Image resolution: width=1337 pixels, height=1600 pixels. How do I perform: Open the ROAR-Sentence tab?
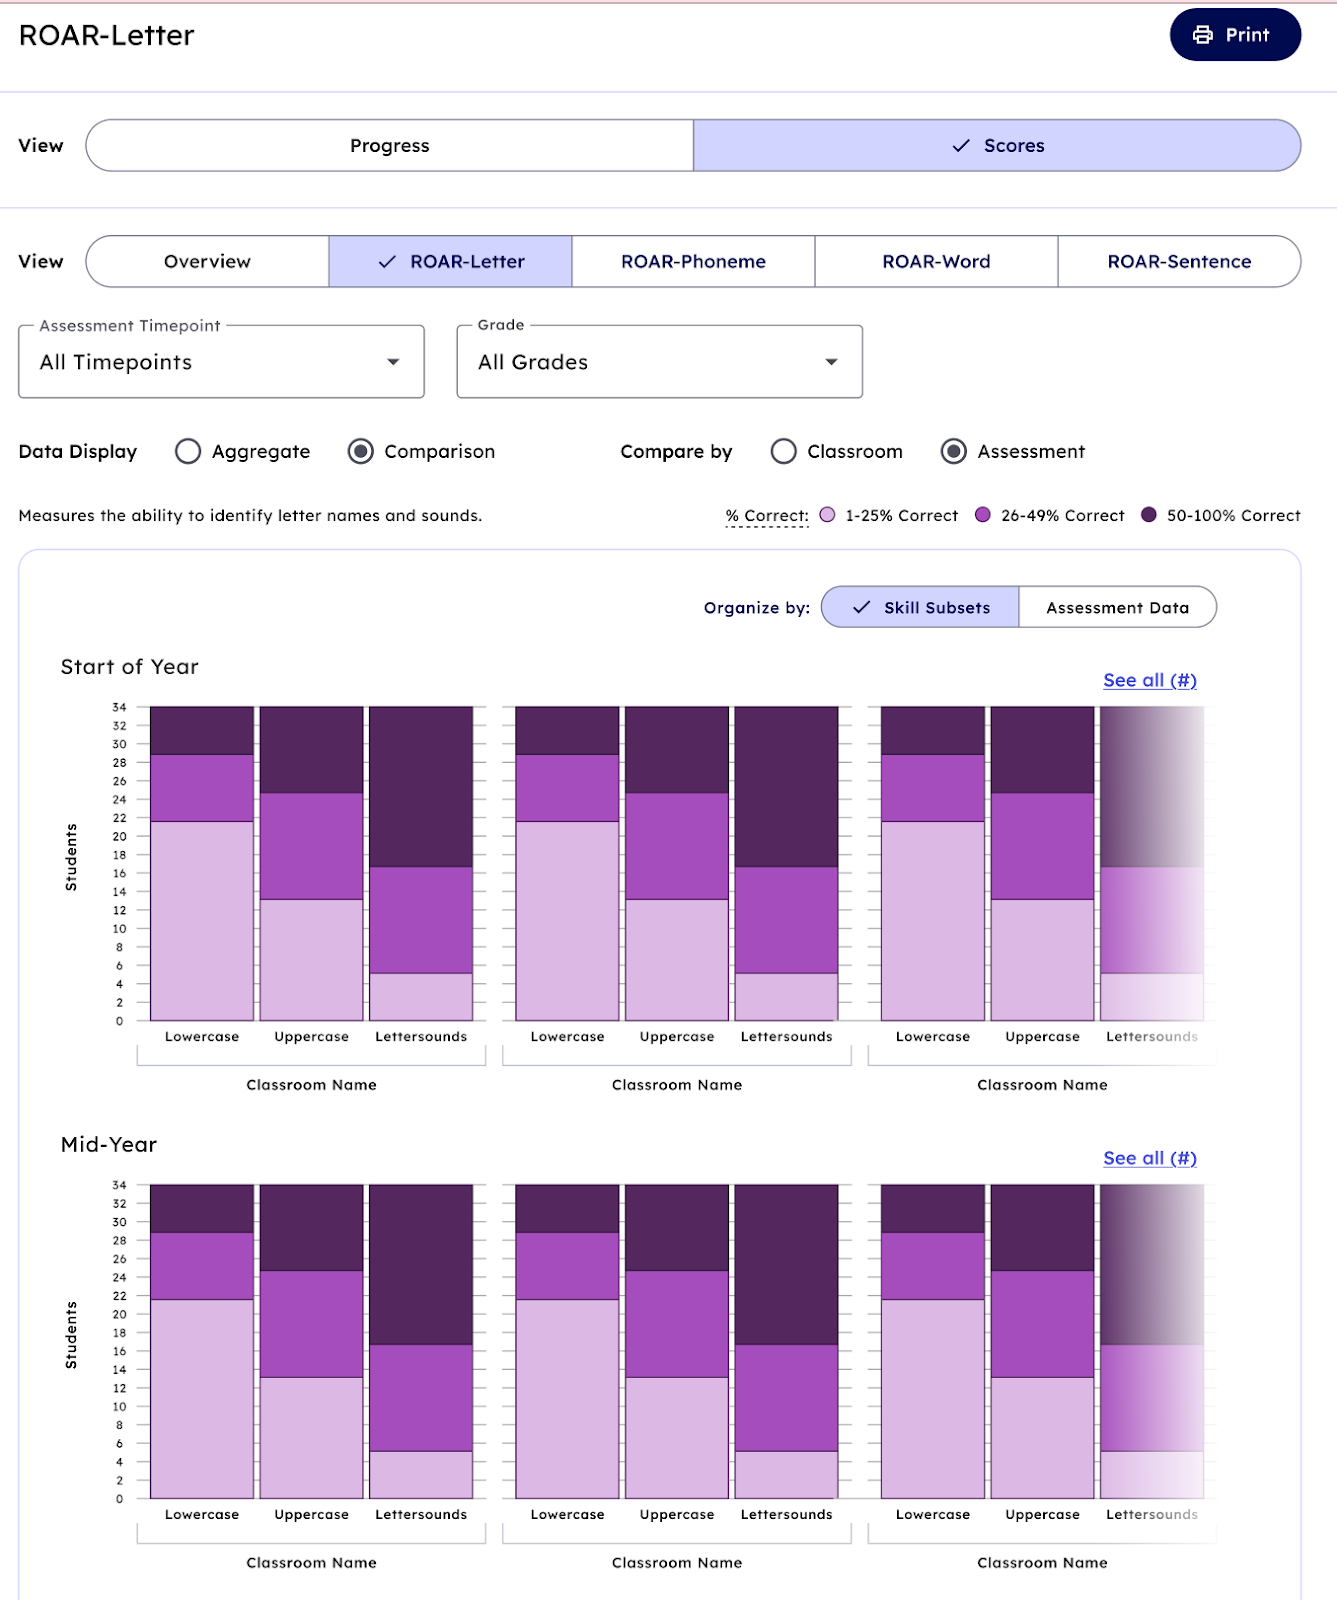[x=1179, y=262]
